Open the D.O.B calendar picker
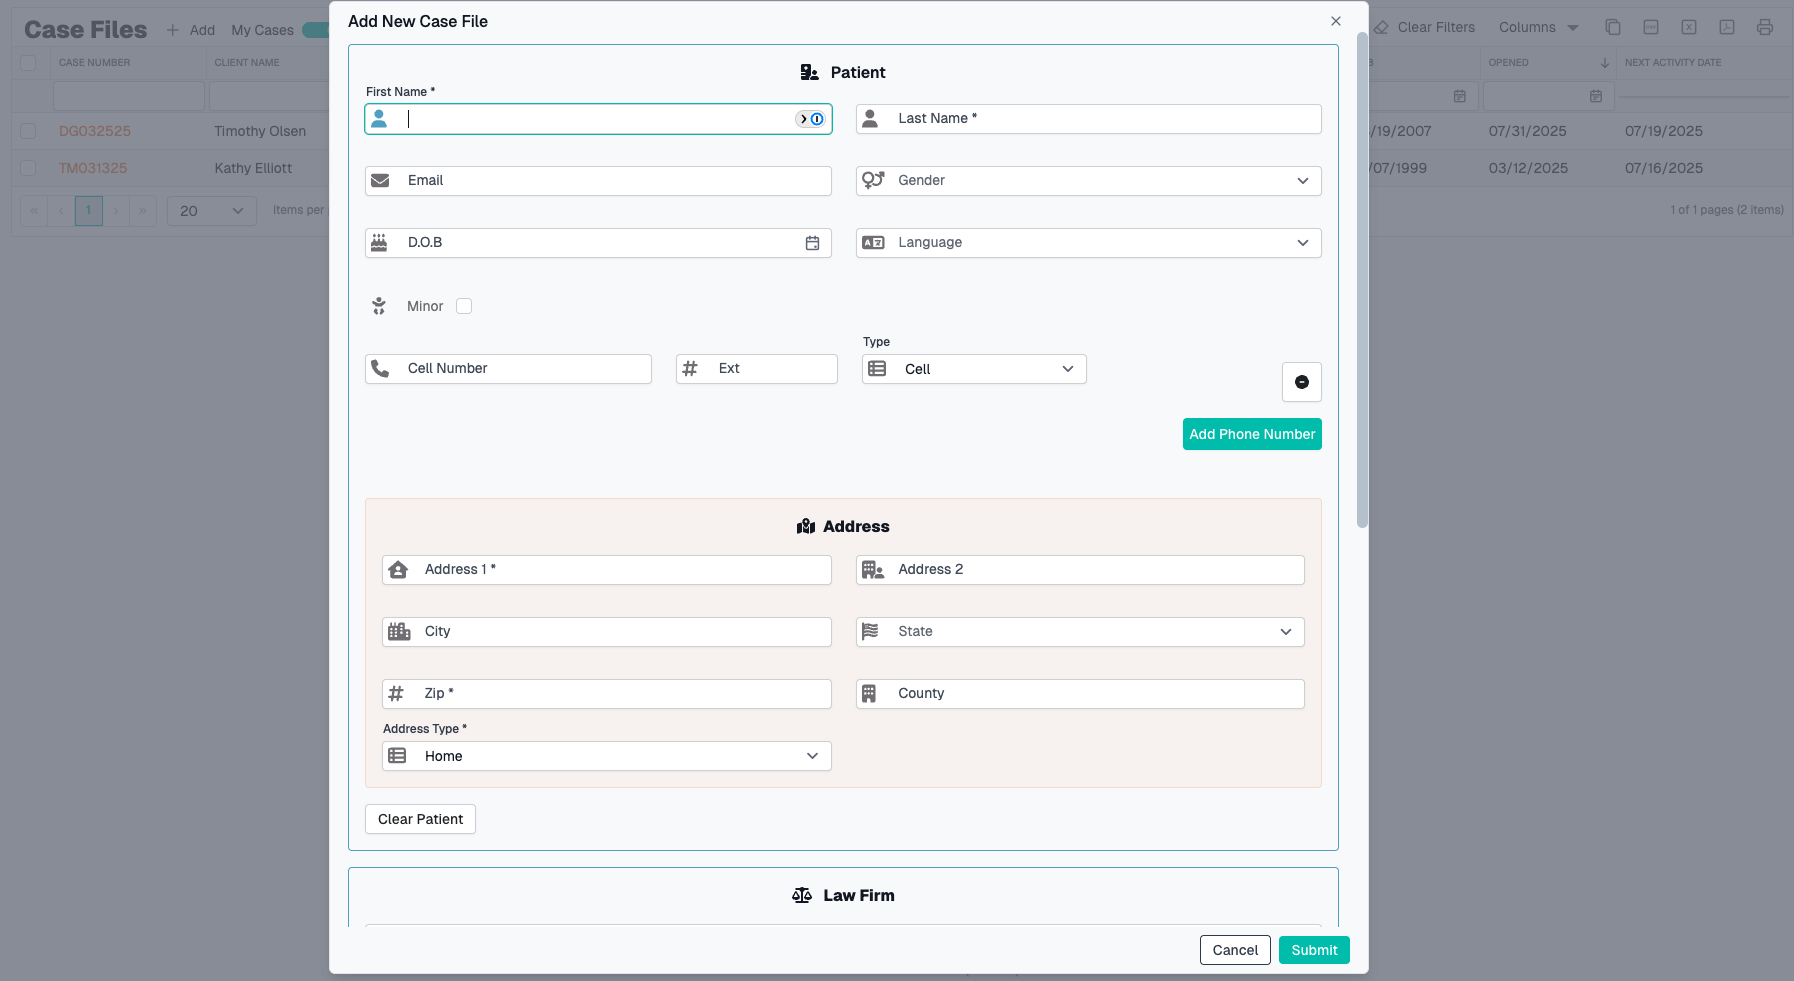The height and width of the screenshot is (981, 1794). (x=813, y=243)
